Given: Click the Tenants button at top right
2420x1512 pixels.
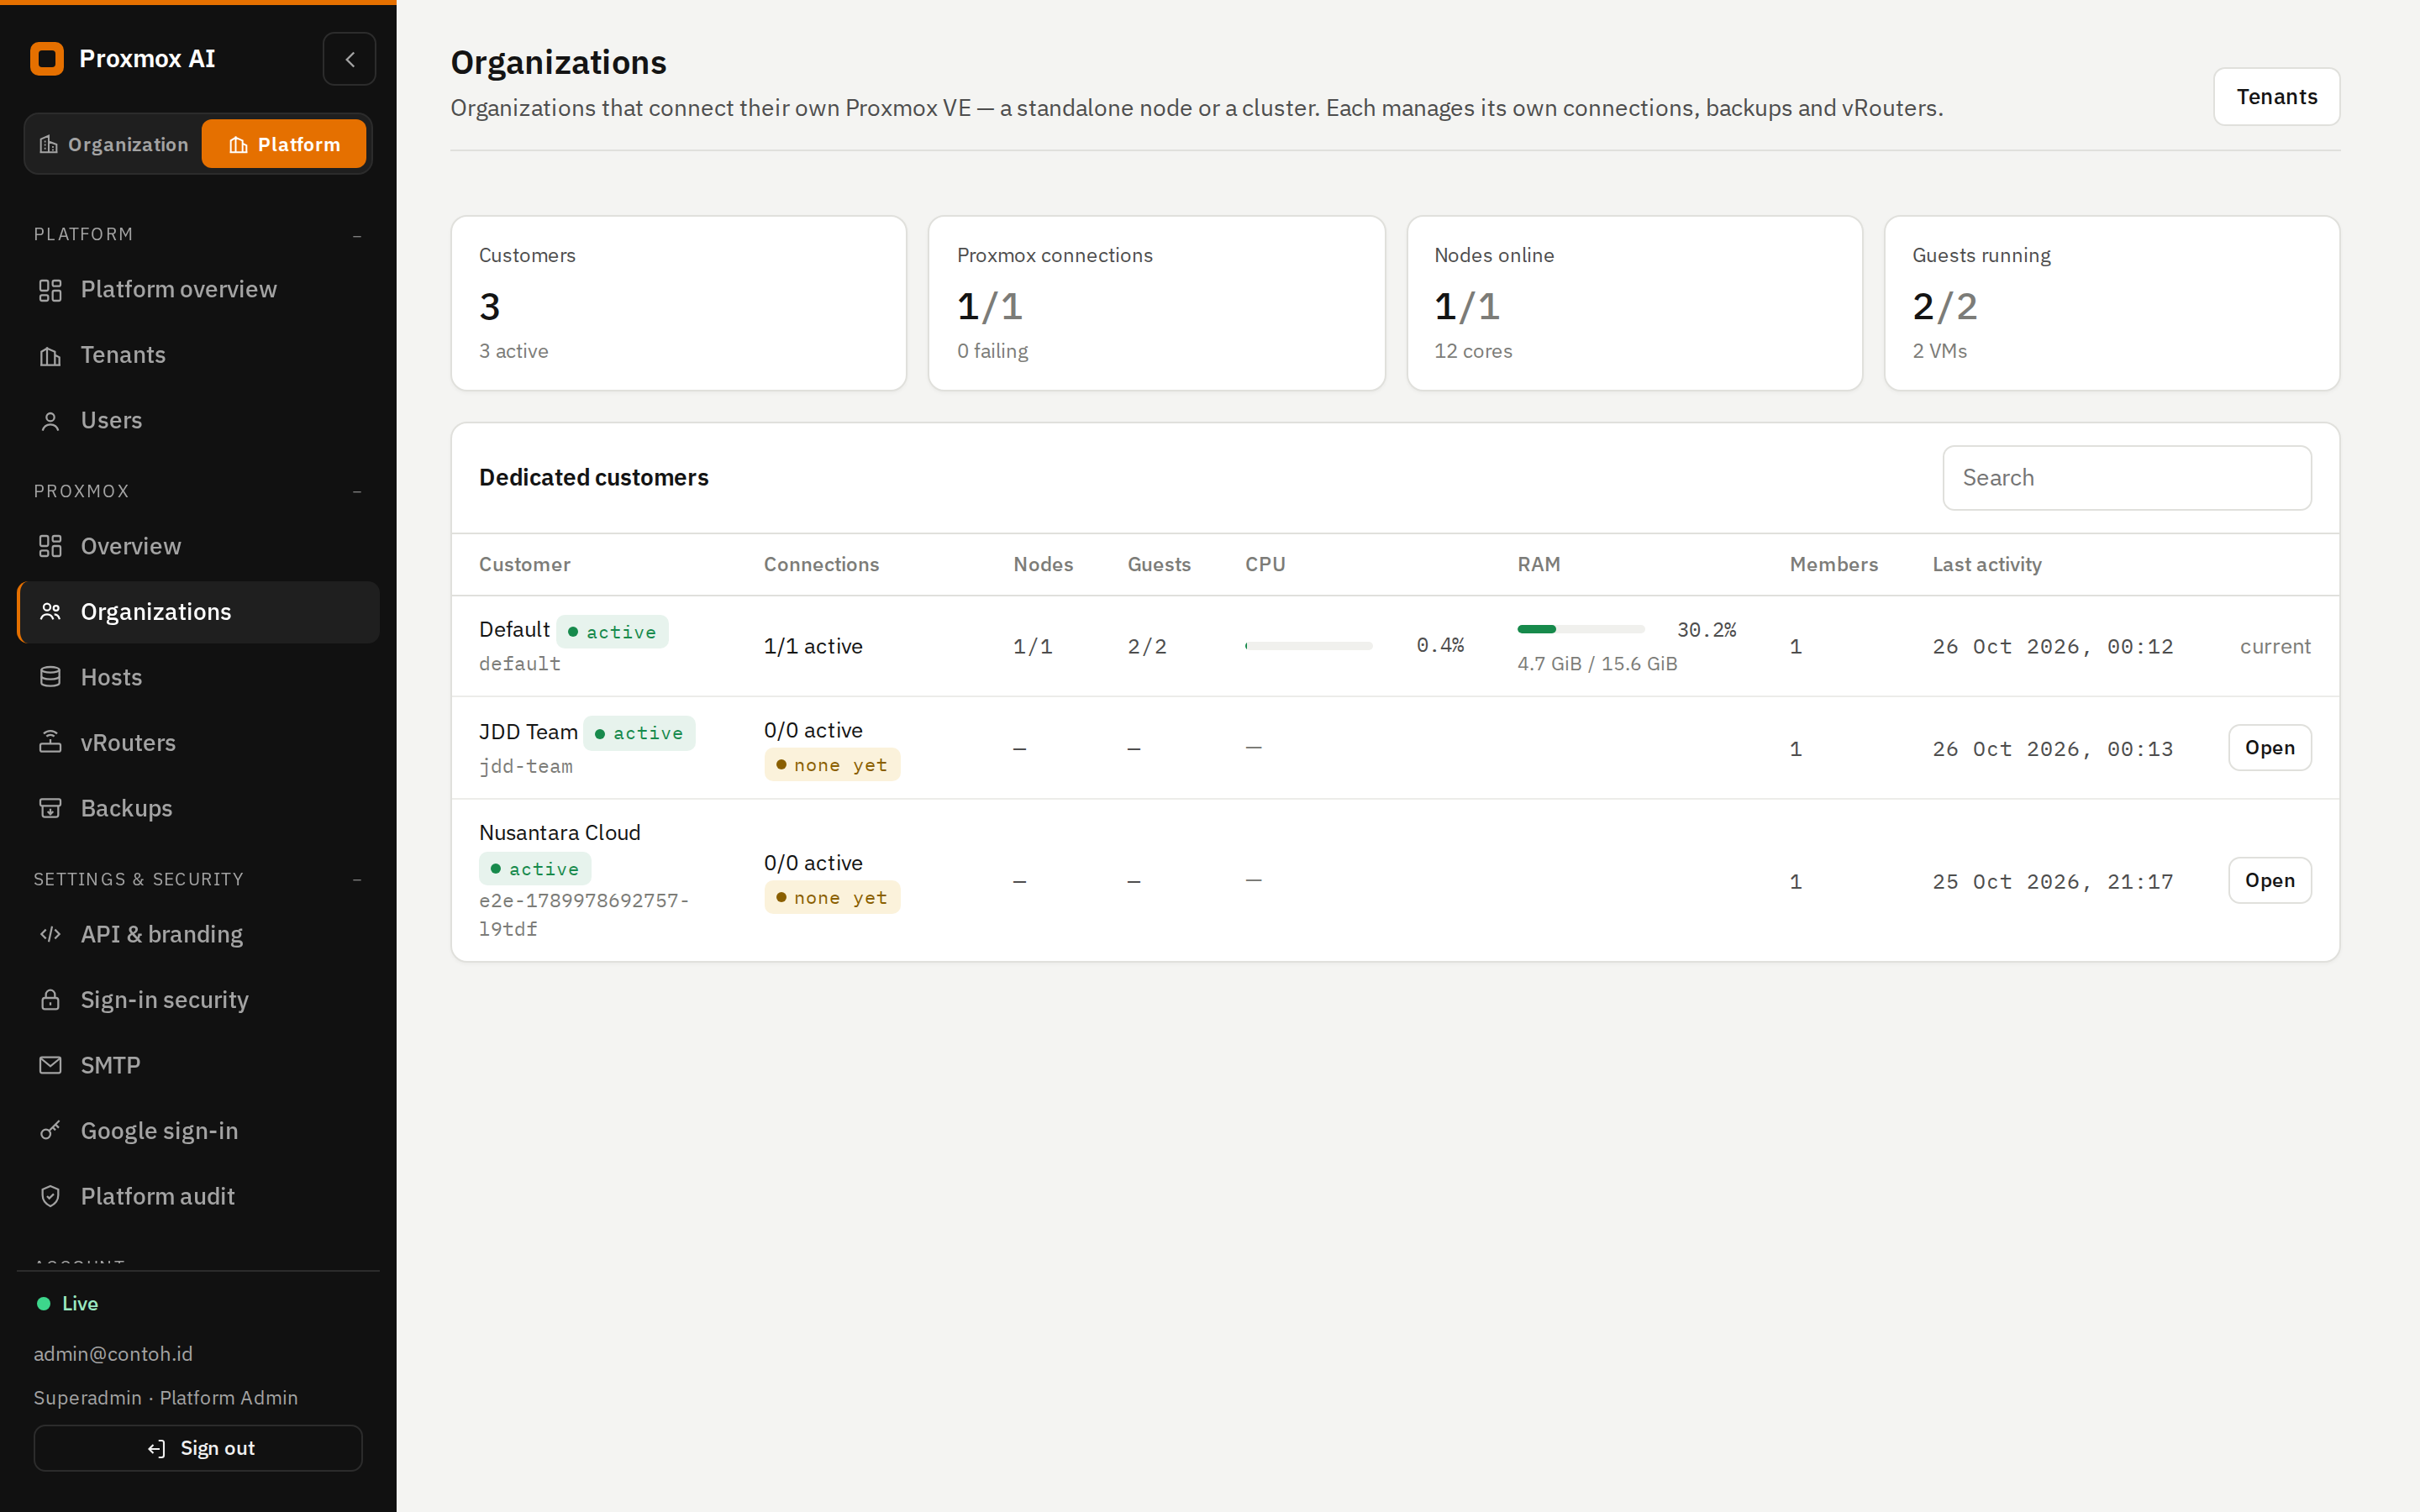Looking at the screenshot, I should tap(2276, 97).
